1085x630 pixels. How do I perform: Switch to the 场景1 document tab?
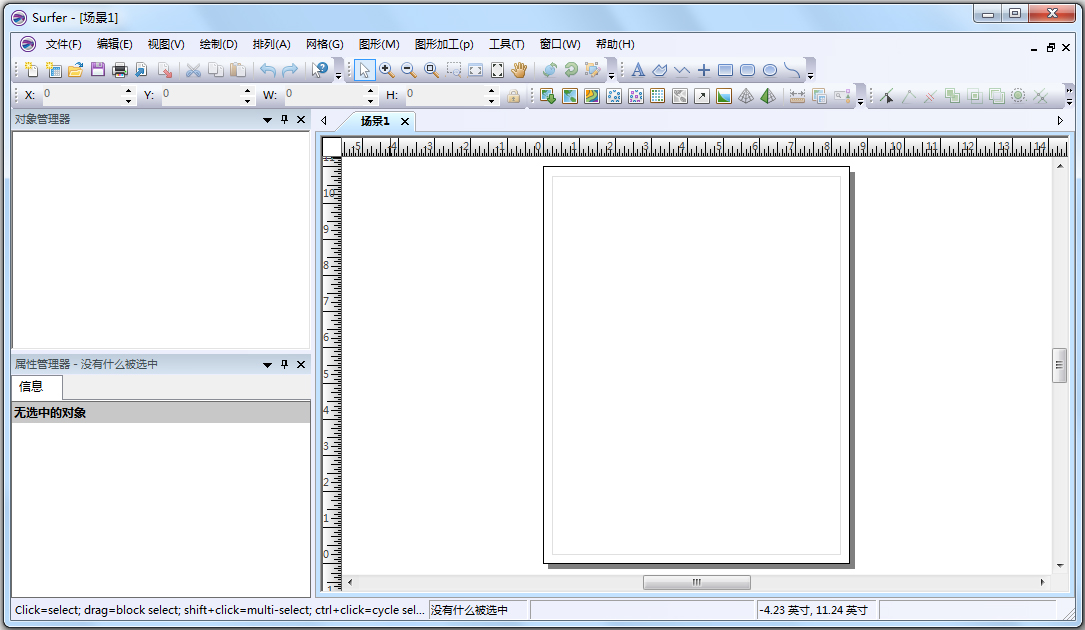375,120
